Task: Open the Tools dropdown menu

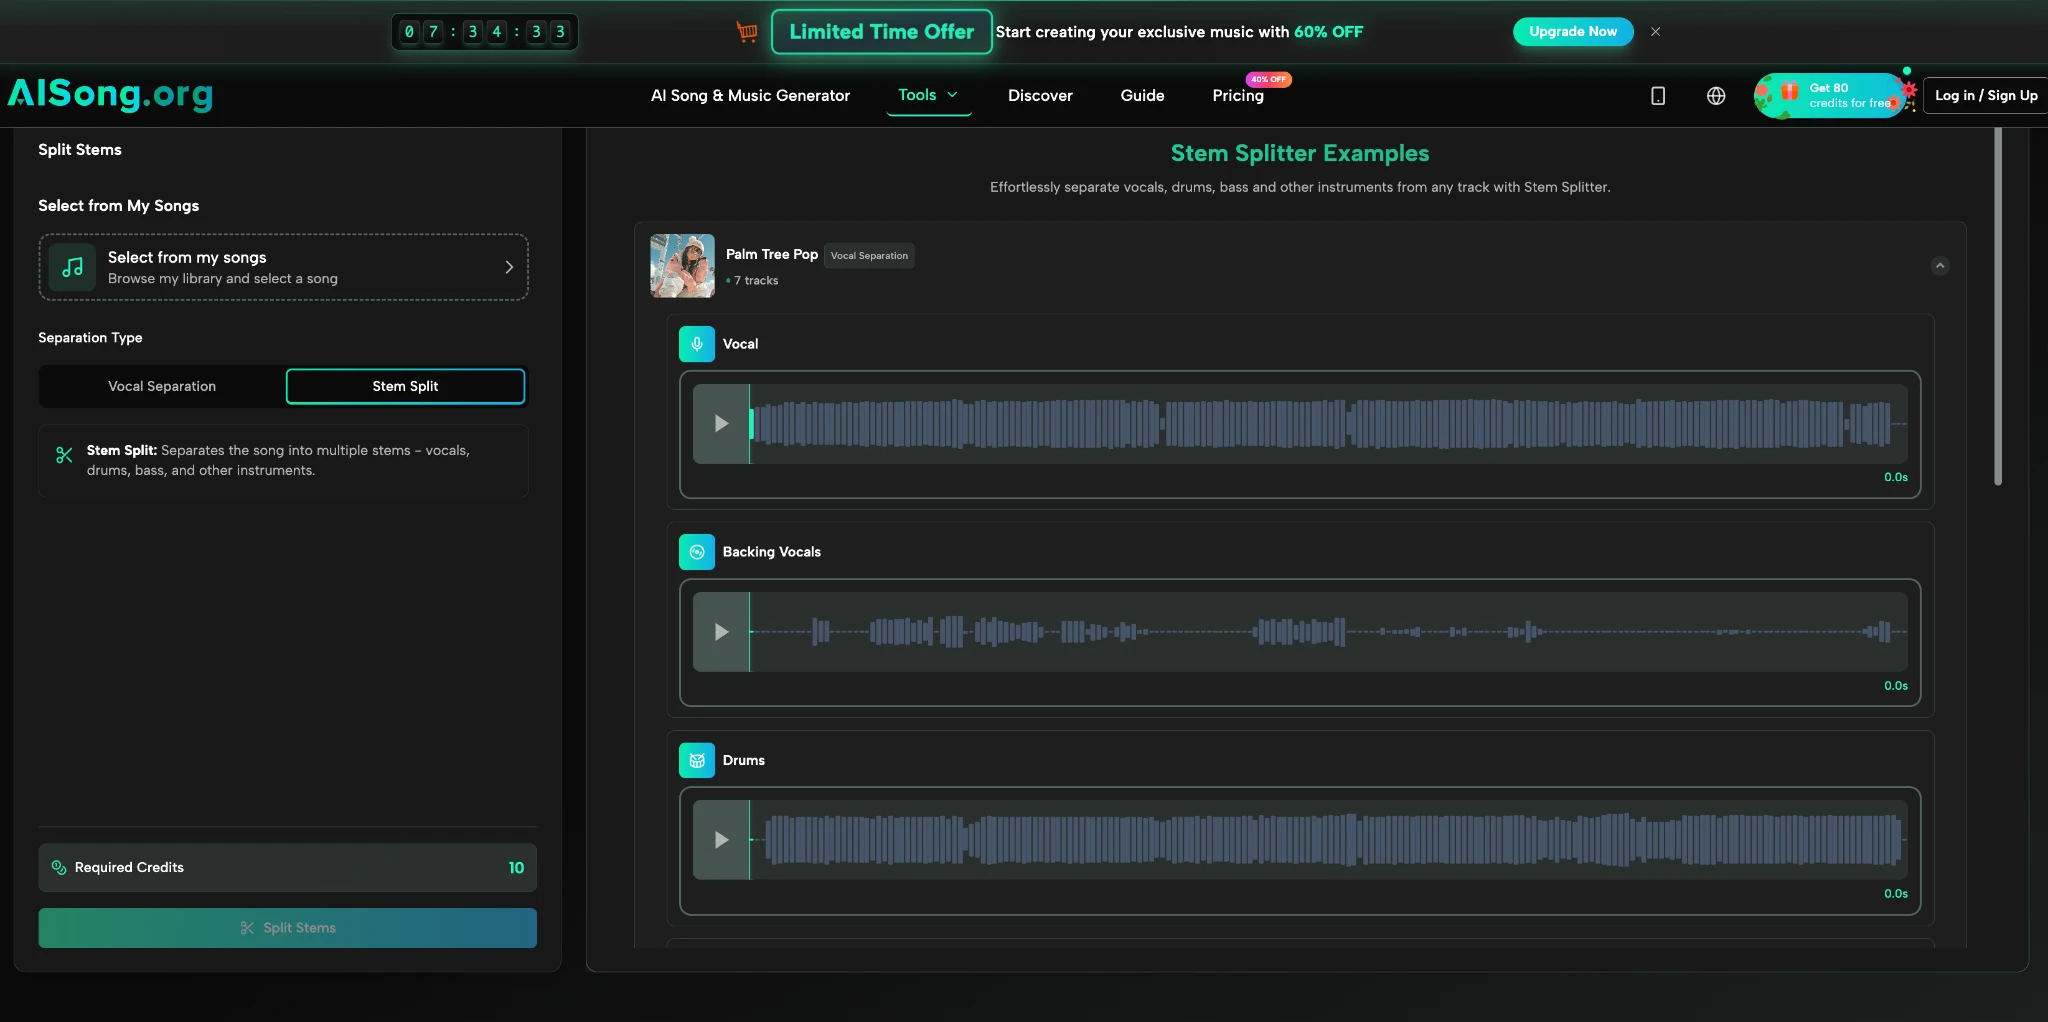Action: pyautogui.click(x=928, y=95)
